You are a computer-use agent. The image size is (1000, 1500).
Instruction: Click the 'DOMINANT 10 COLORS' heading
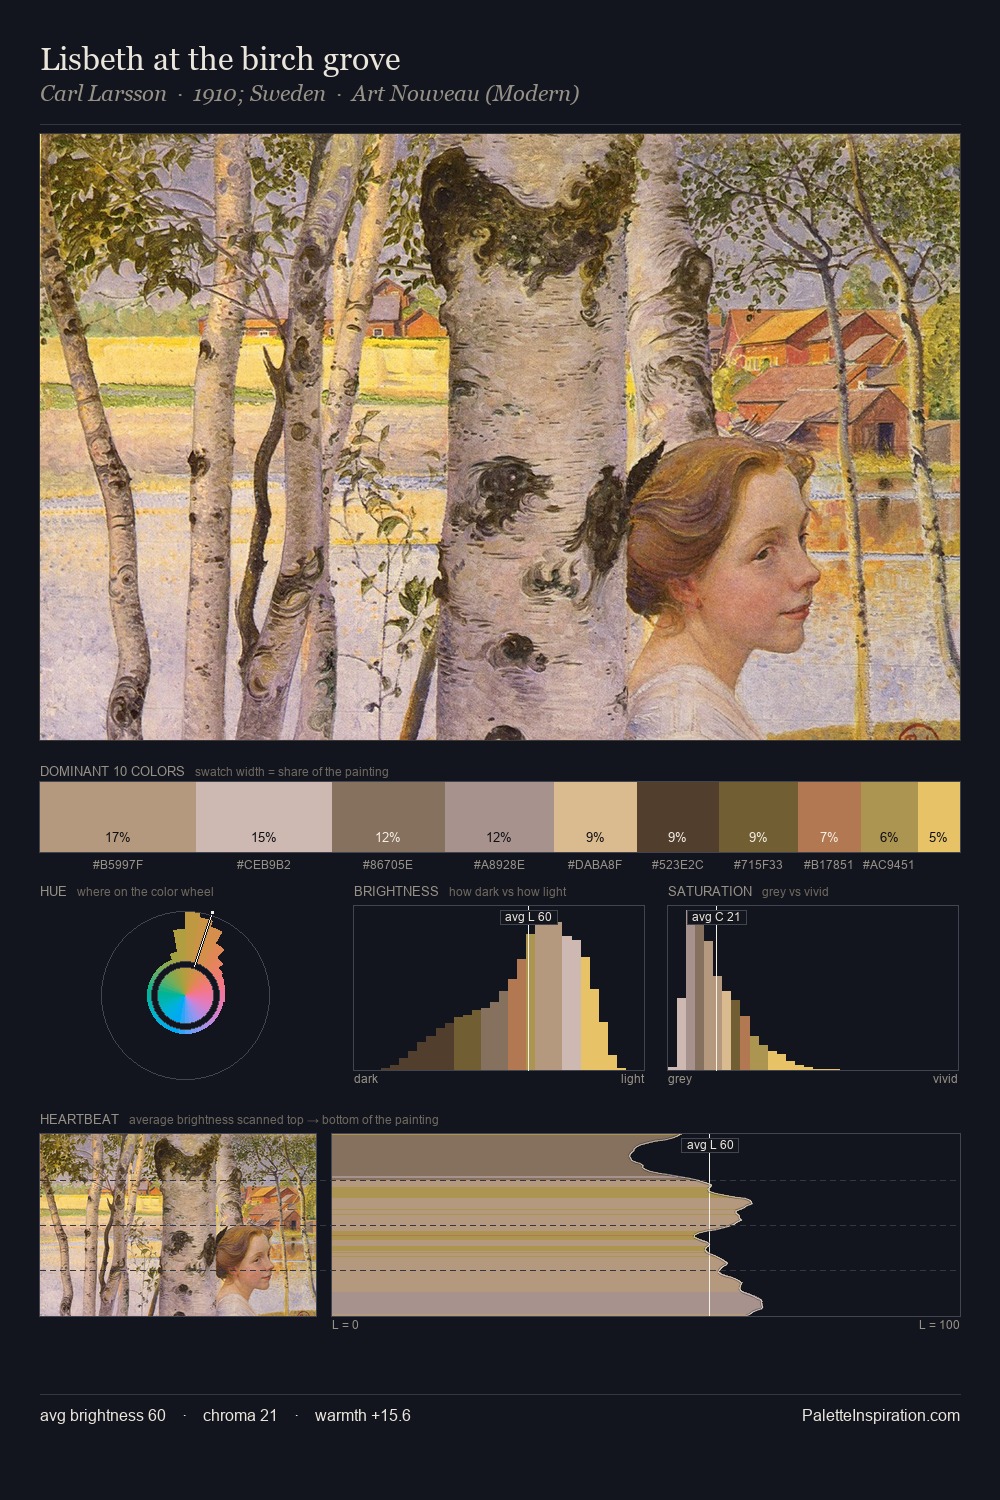point(112,771)
